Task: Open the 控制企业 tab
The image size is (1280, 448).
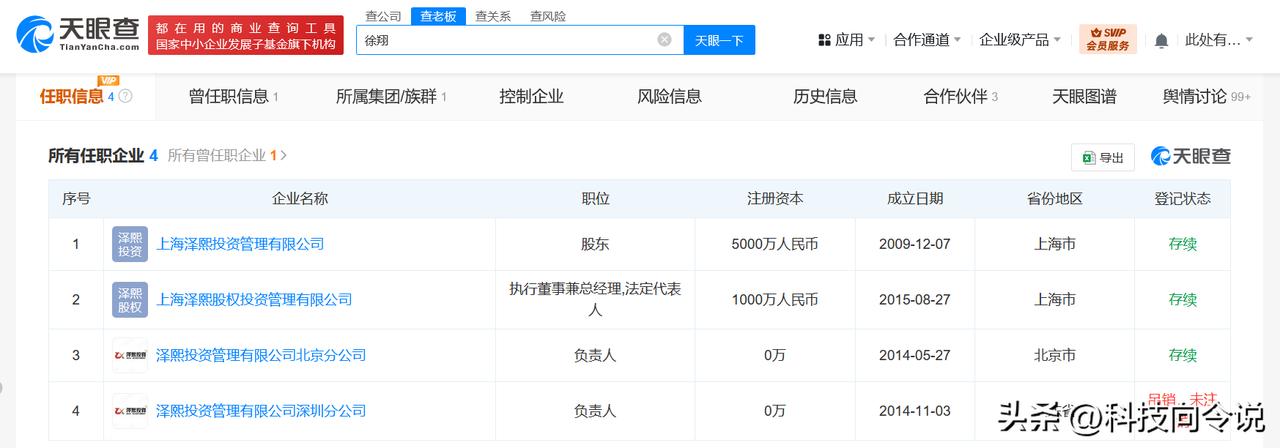Action: (532, 97)
